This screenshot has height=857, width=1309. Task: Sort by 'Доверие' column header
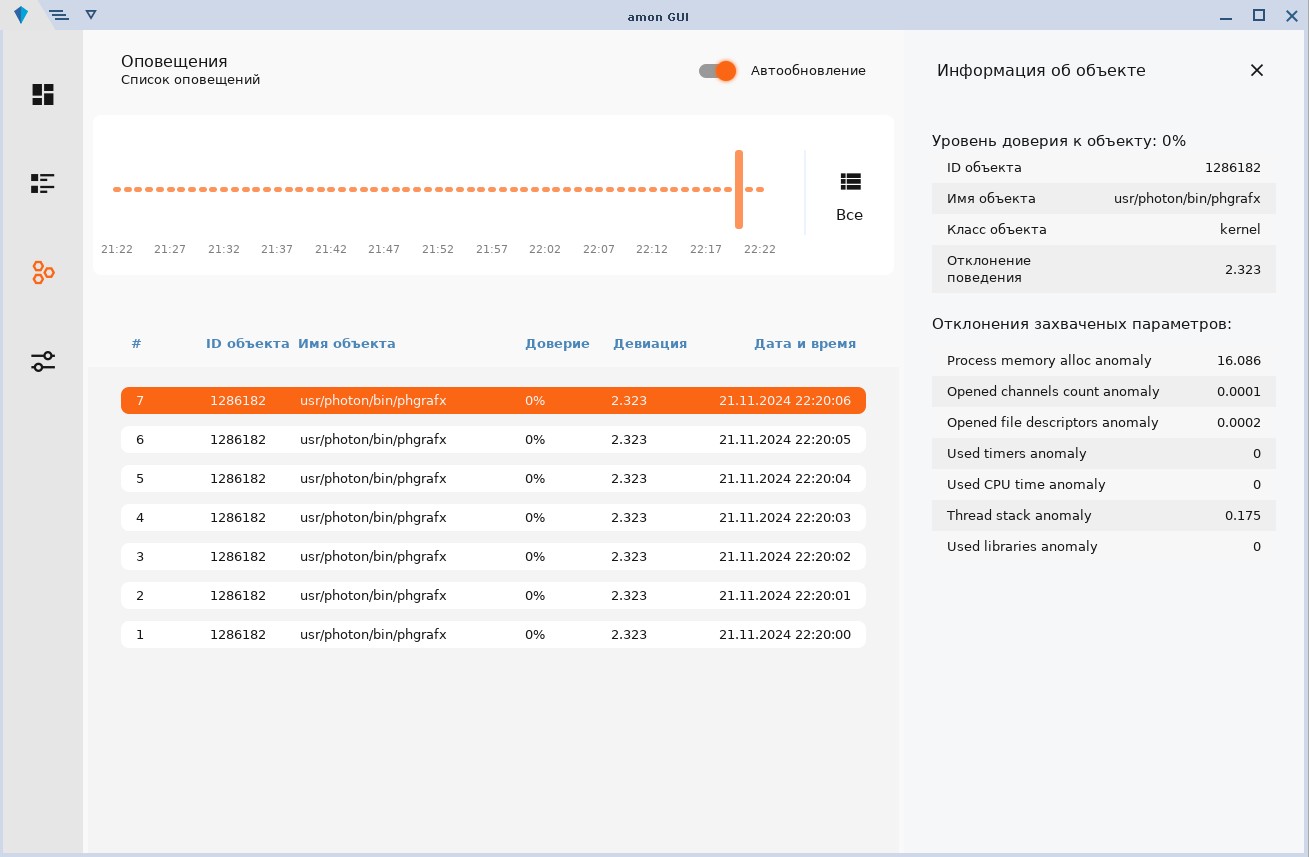tap(557, 344)
